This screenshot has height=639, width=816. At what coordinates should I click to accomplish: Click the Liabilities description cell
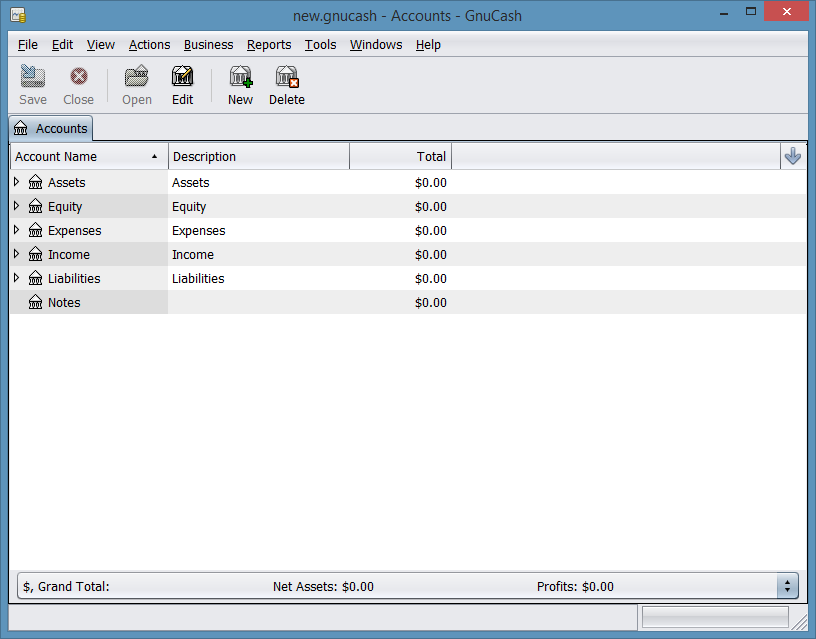[258, 278]
